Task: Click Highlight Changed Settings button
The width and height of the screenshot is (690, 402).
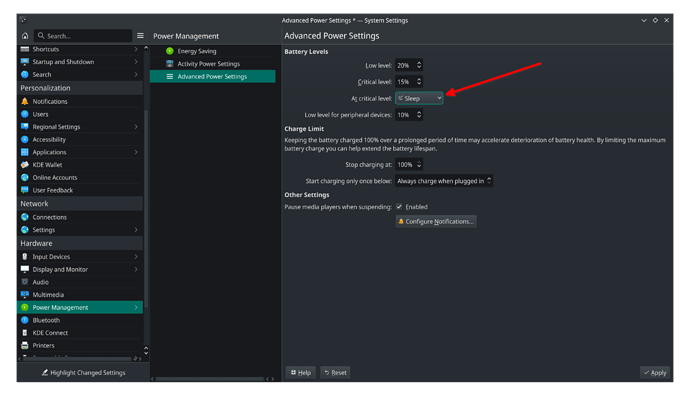Action: [83, 373]
